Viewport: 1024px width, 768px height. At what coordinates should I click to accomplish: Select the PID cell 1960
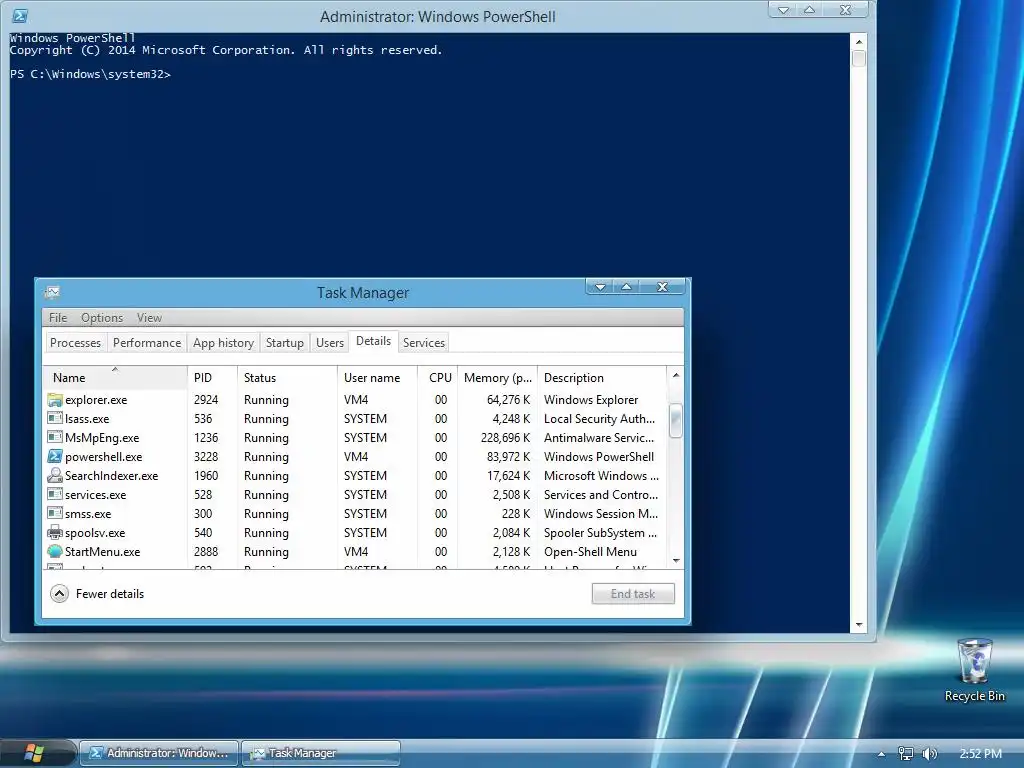[x=206, y=475]
